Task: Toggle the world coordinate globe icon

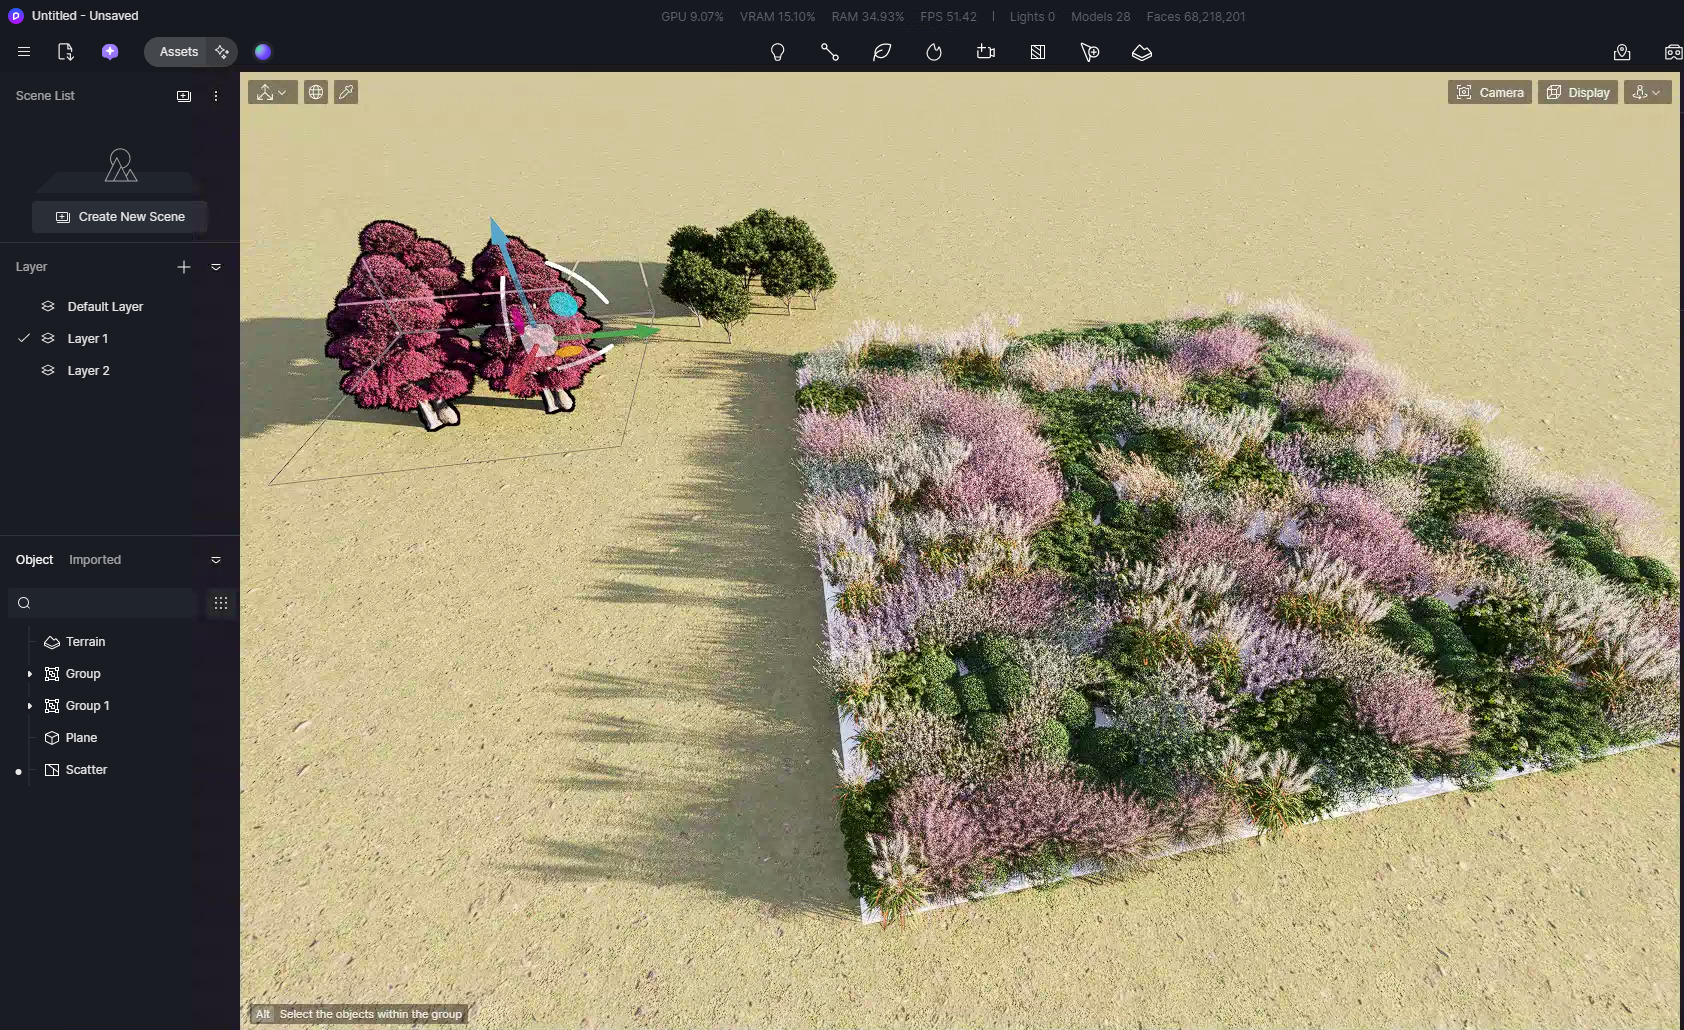Action: point(316,92)
